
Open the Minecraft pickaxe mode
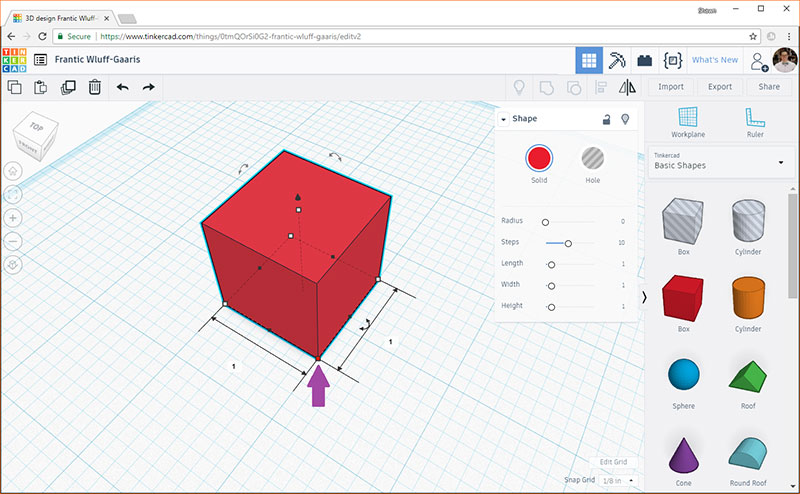pos(617,60)
